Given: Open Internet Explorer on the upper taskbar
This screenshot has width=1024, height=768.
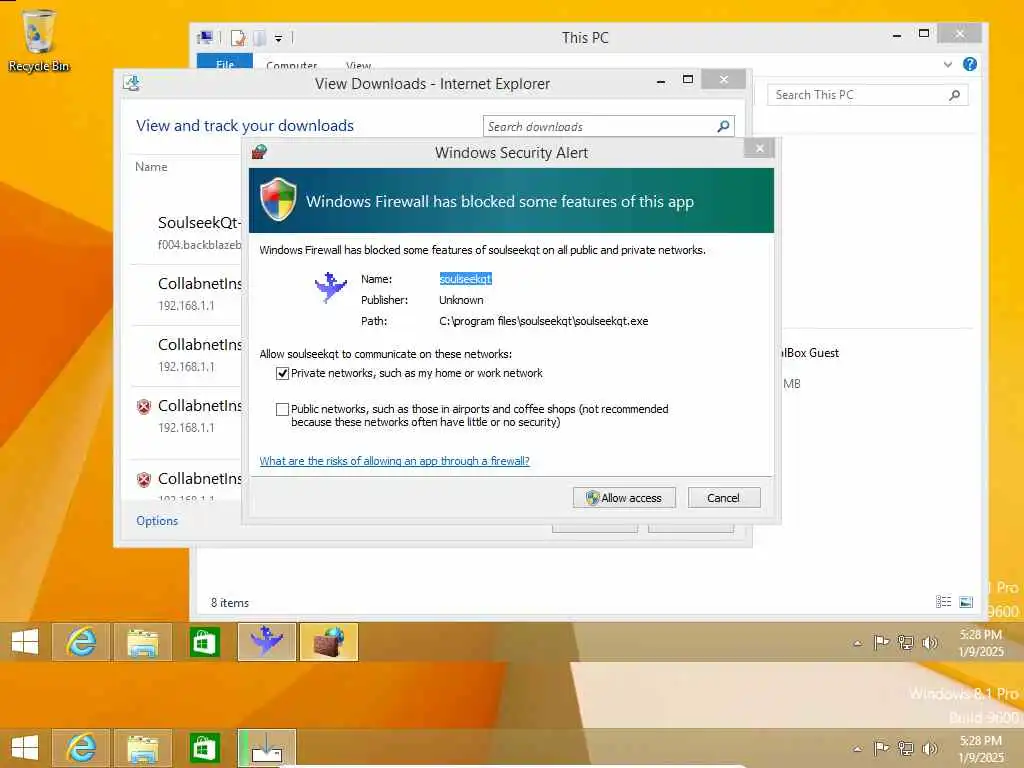Looking at the screenshot, I should pos(81,642).
